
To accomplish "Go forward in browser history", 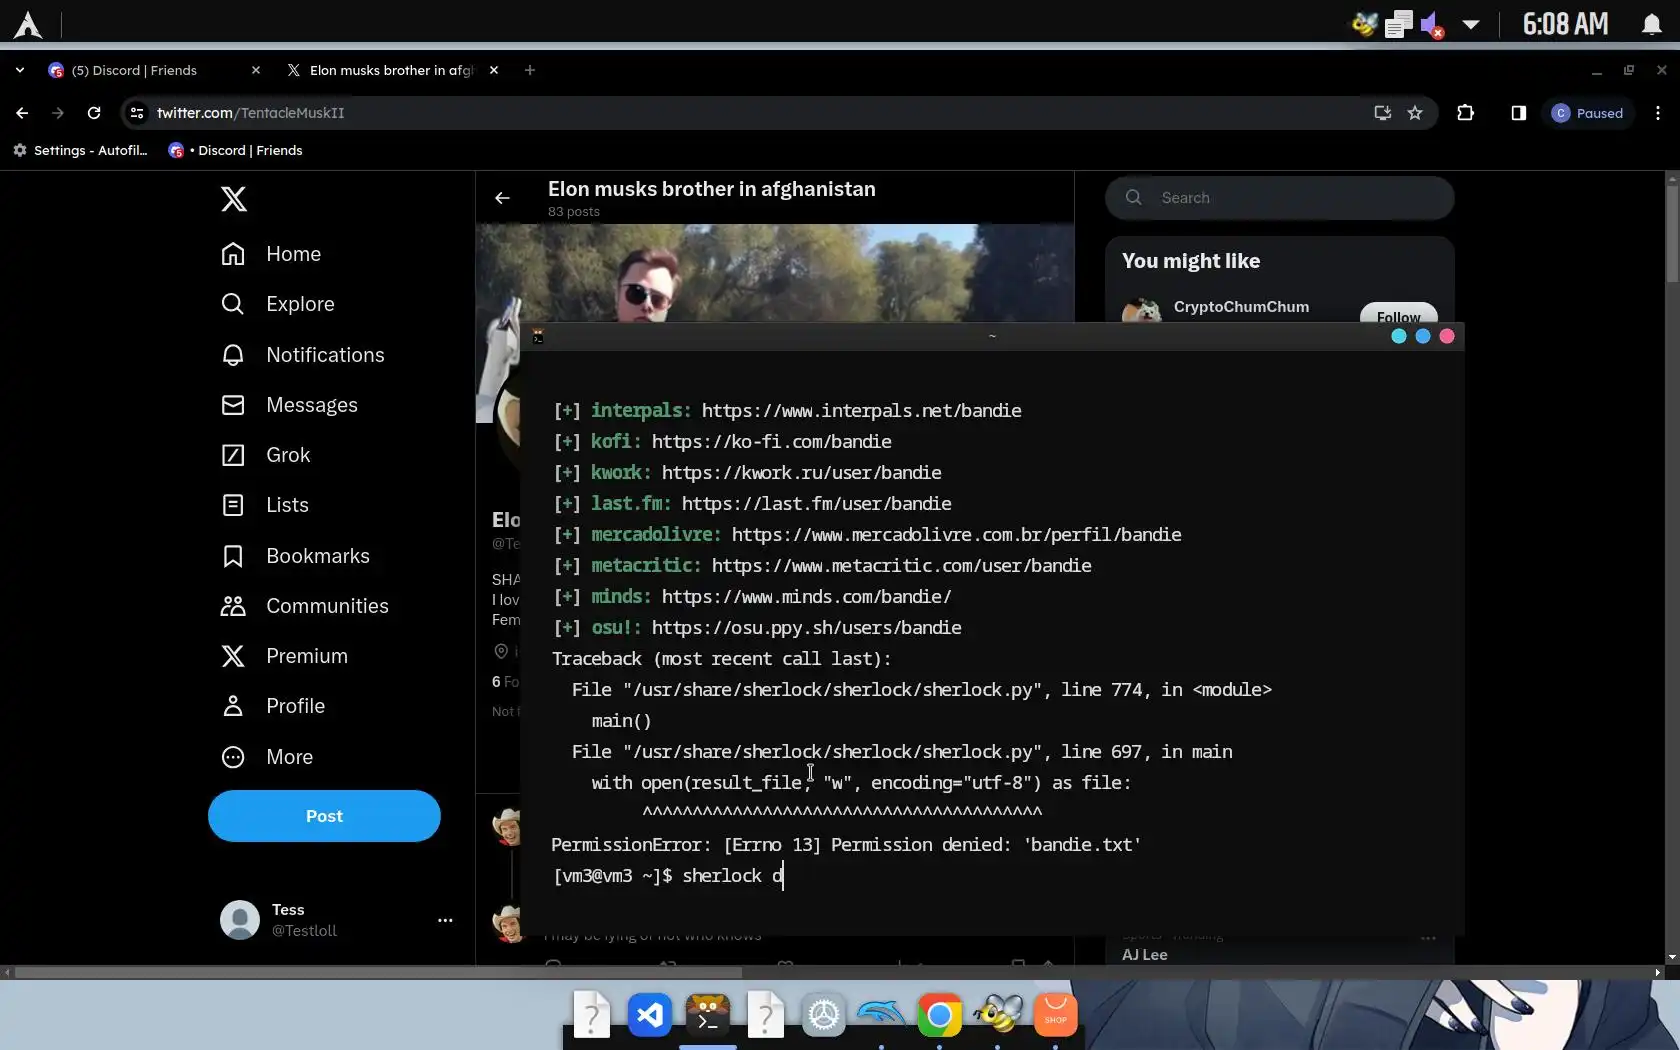I will pos(58,113).
